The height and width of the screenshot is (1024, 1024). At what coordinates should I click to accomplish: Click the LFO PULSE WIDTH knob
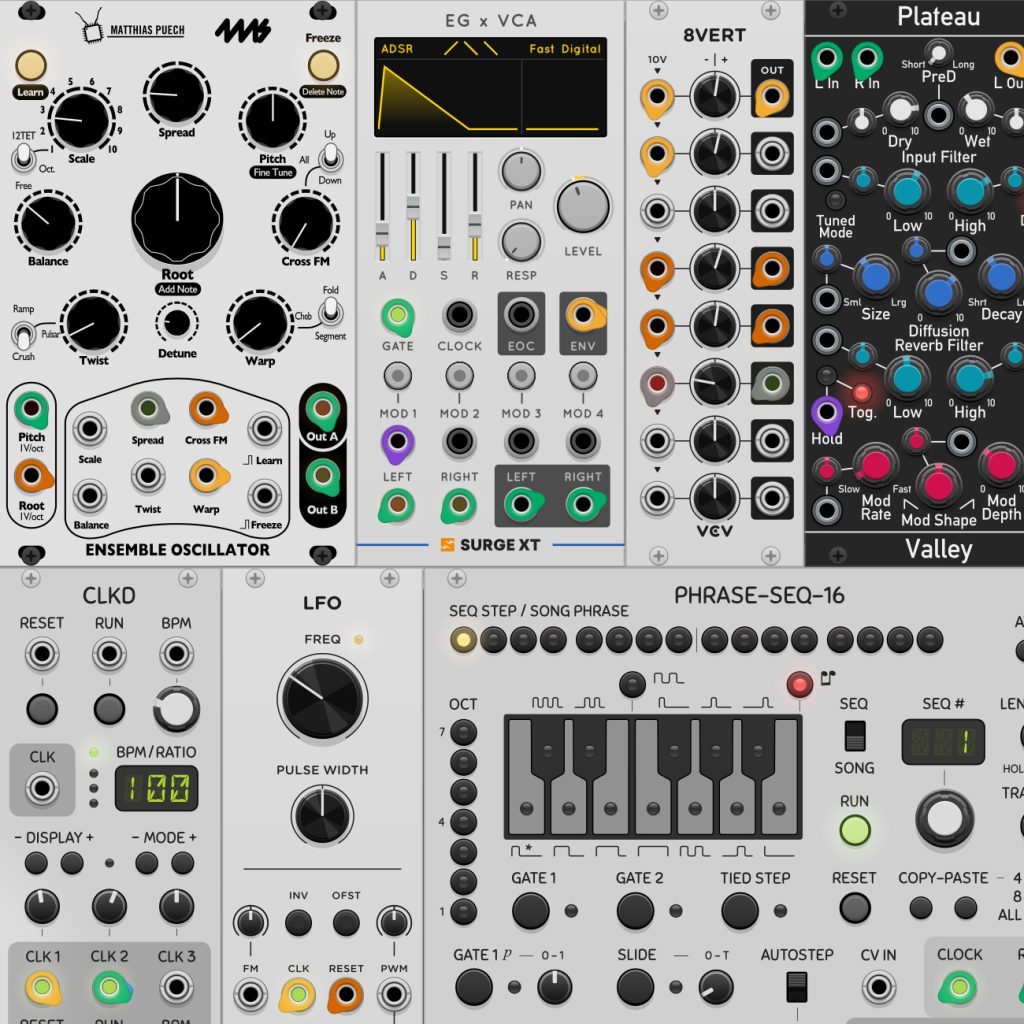coord(322,816)
